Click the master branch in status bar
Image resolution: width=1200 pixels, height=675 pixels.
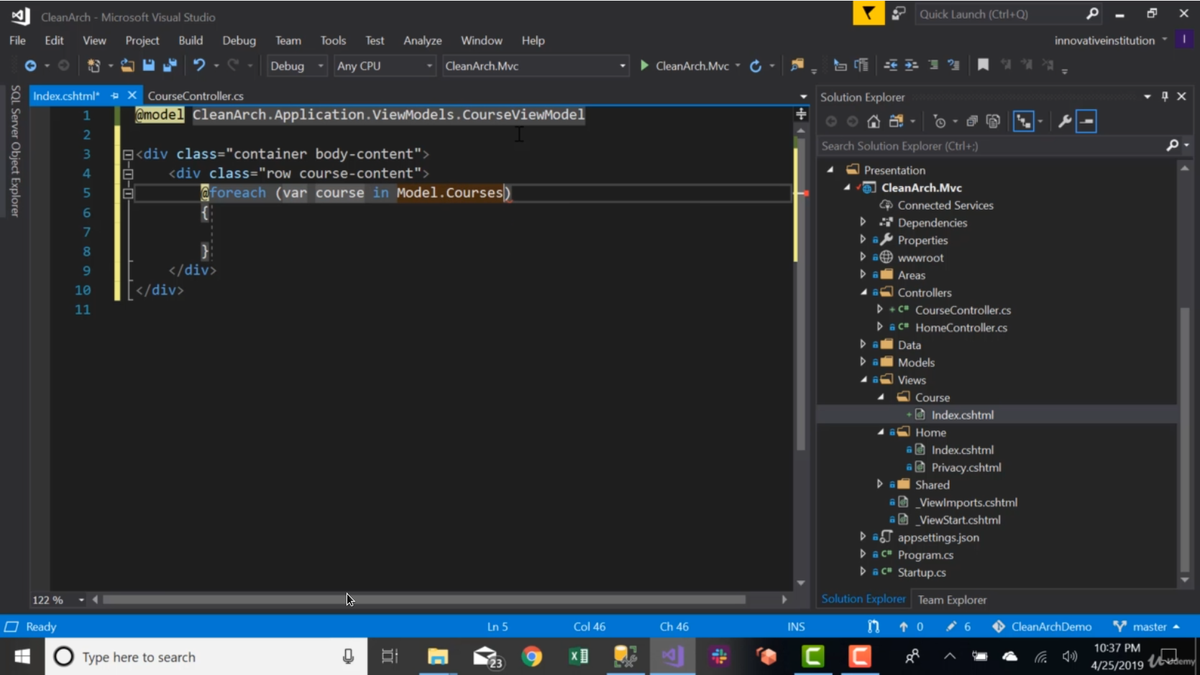(x=1148, y=627)
